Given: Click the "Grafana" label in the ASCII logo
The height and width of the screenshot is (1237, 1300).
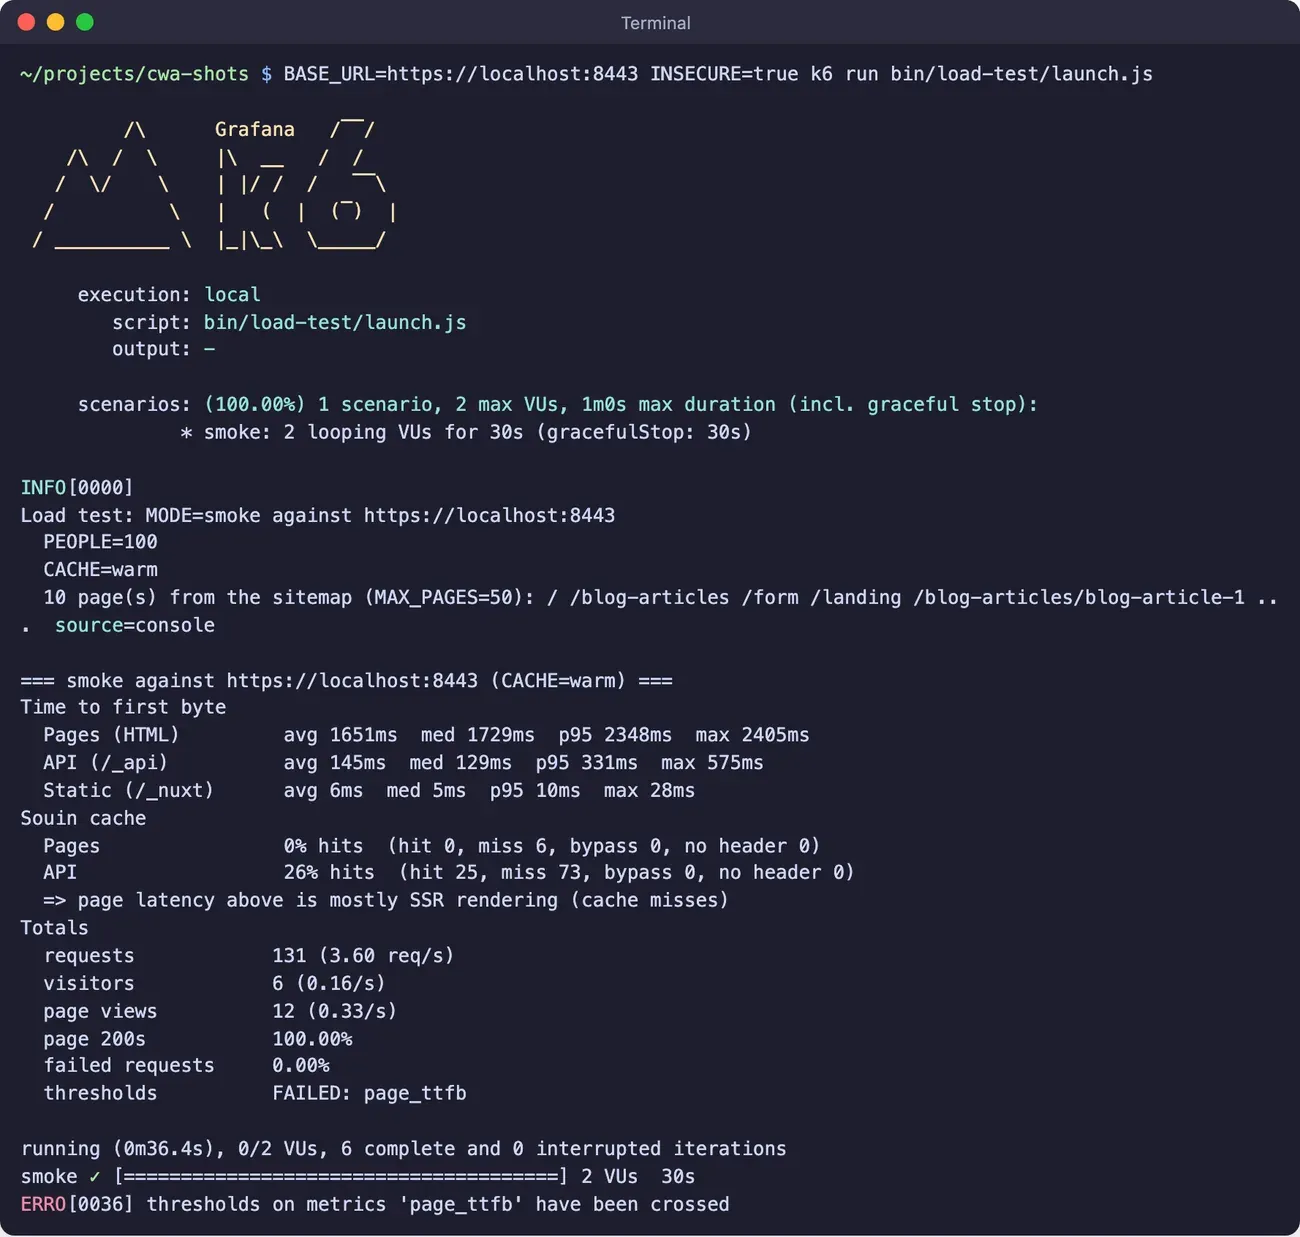Looking at the screenshot, I should coord(255,129).
